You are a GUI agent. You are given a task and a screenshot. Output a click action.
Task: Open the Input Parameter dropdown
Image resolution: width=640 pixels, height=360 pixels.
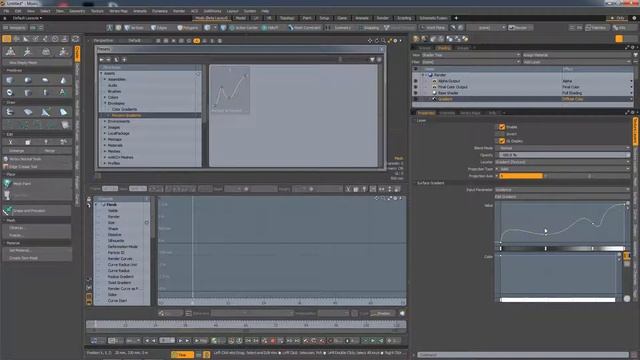click(x=562, y=190)
